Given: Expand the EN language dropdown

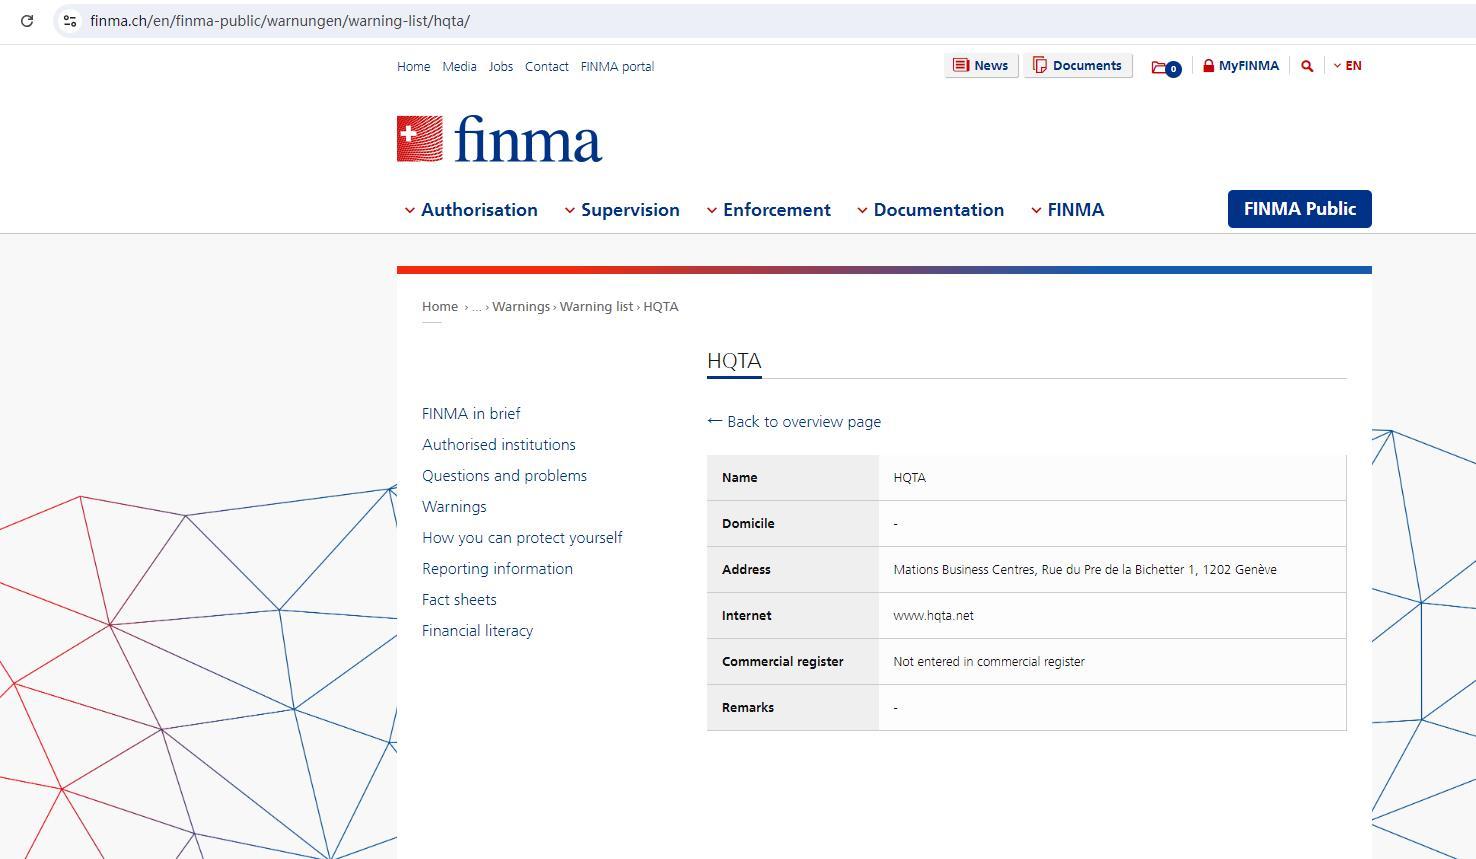Looking at the screenshot, I should (1347, 66).
